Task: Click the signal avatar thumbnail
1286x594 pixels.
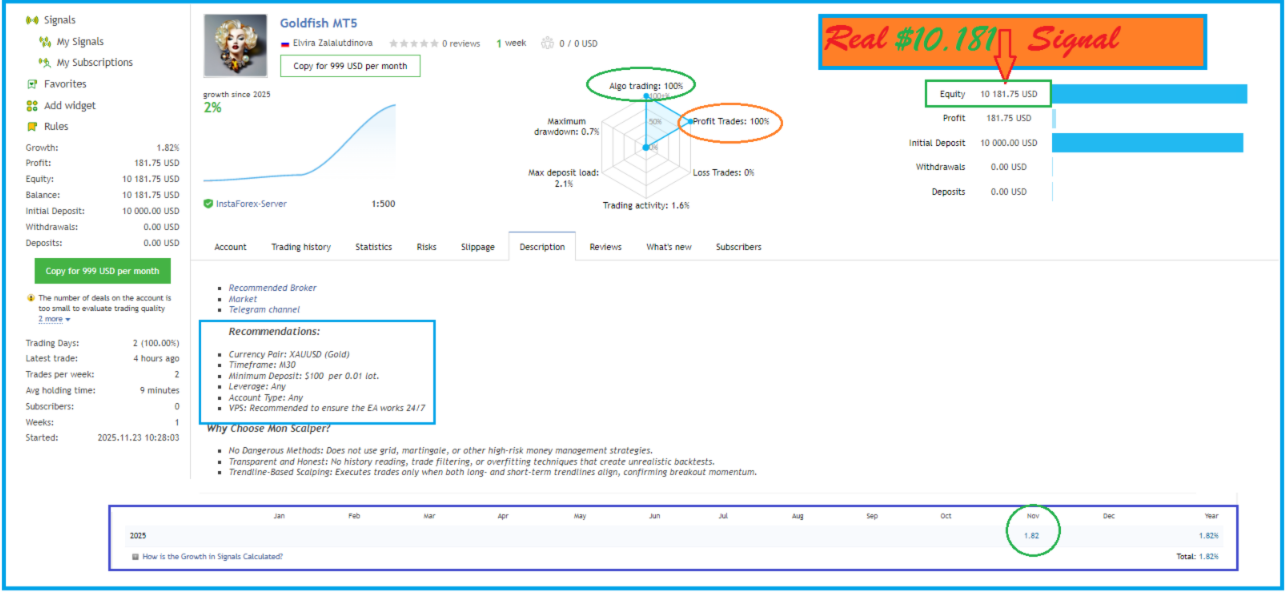Action: click(x=235, y=46)
